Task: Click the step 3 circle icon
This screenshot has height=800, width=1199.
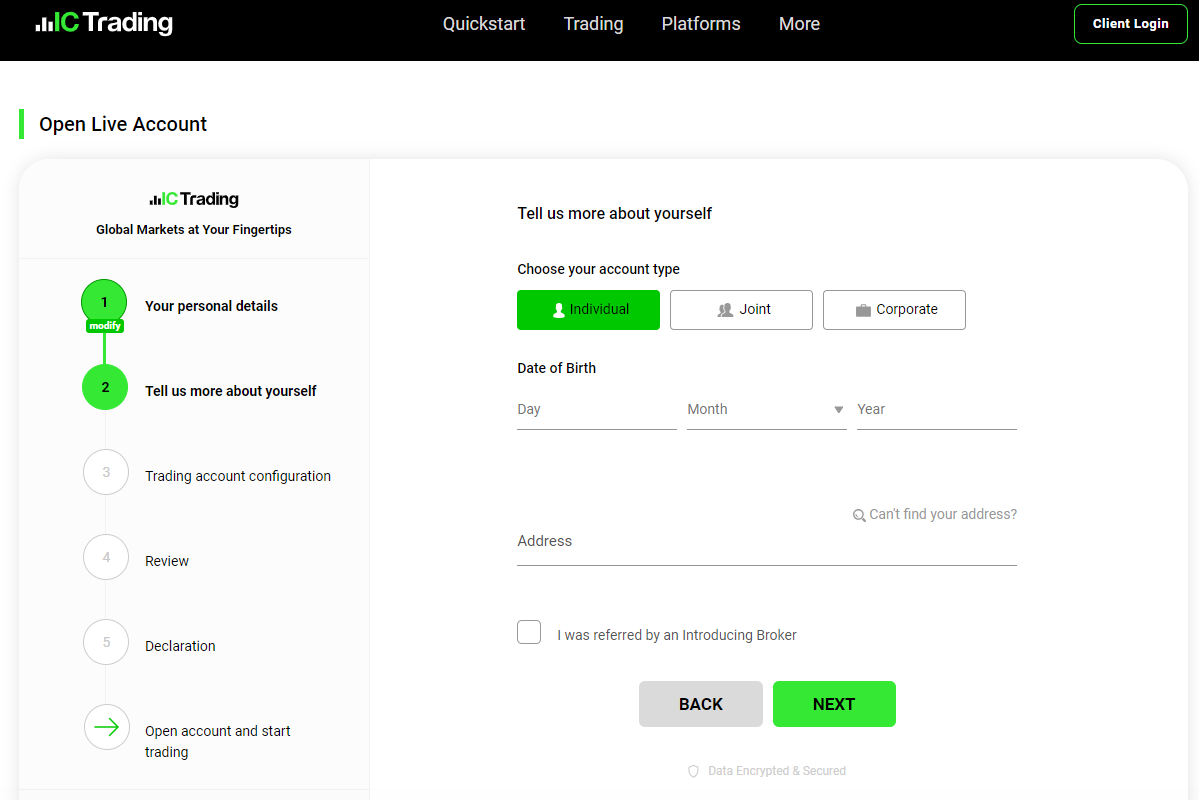Action: click(106, 472)
